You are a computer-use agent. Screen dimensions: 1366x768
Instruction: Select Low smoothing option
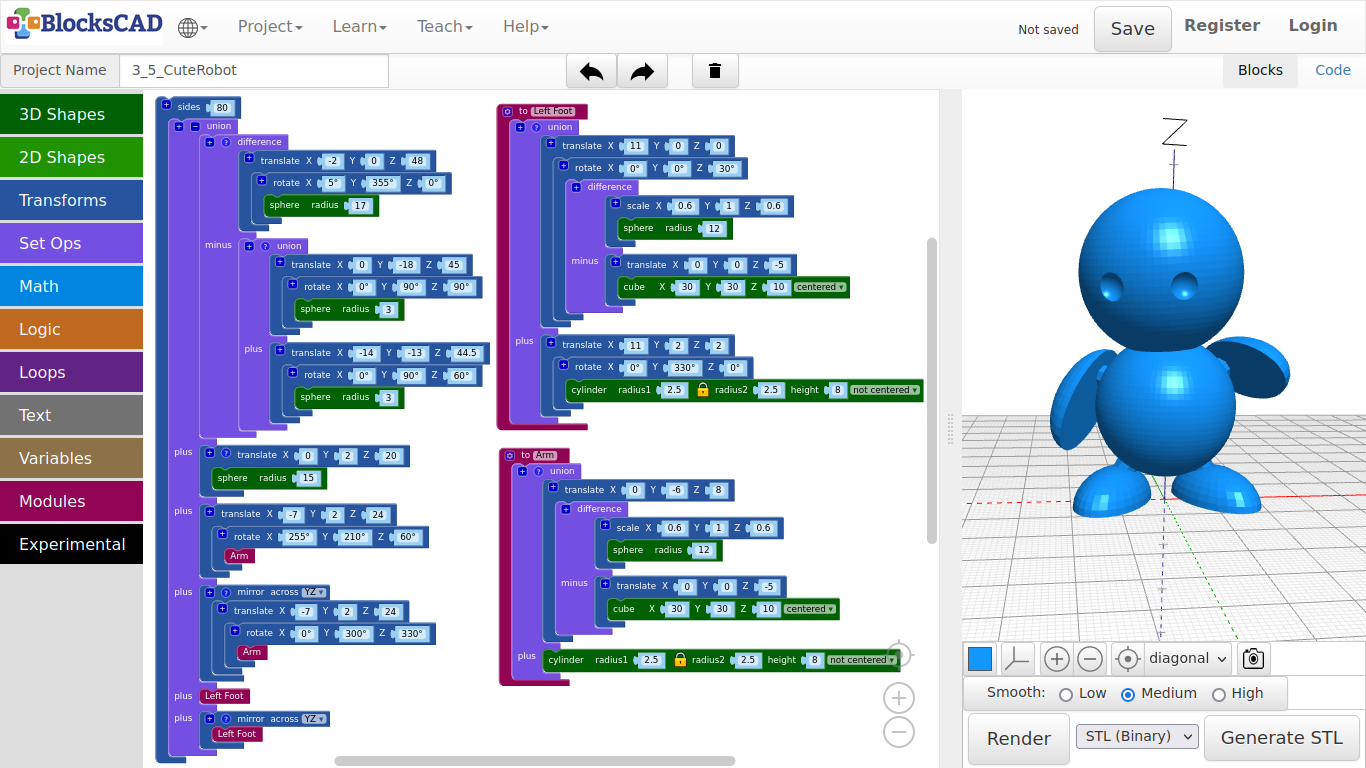1066,694
